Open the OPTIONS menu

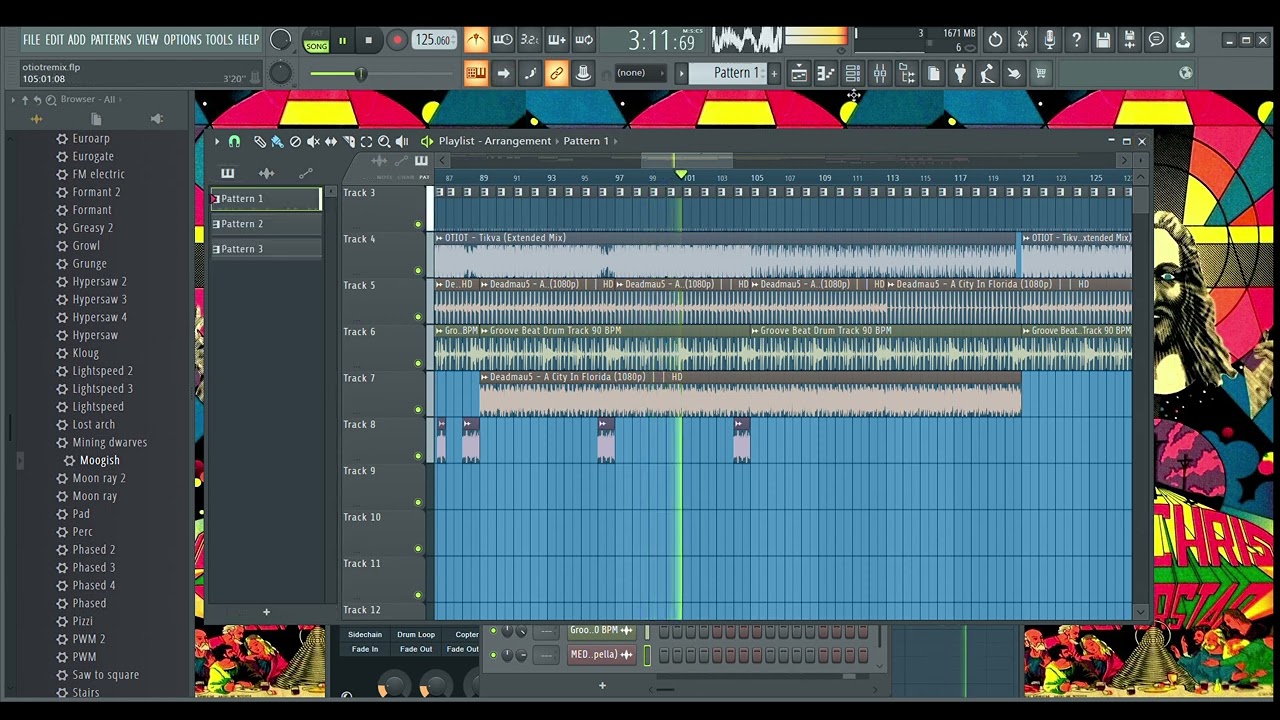click(182, 40)
